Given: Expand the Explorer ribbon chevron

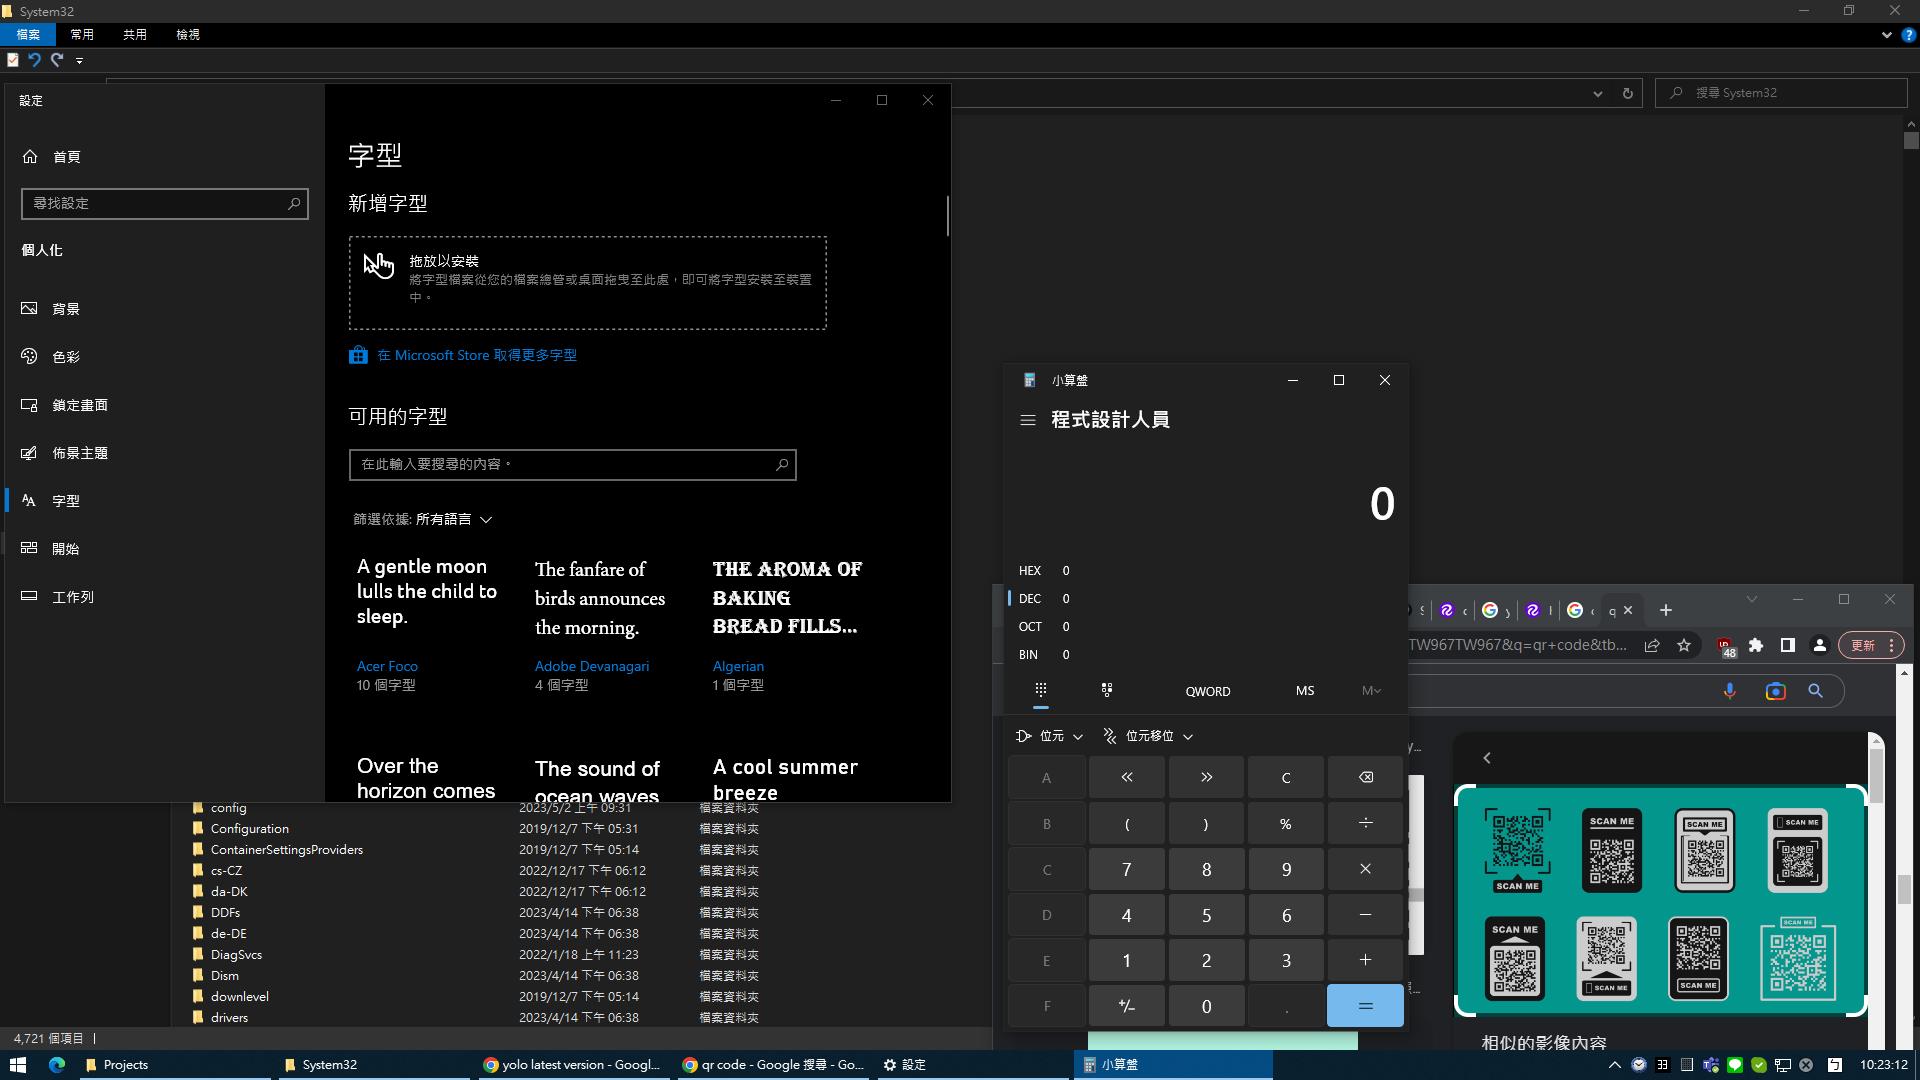Looking at the screenshot, I should pyautogui.click(x=1886, y=34).
